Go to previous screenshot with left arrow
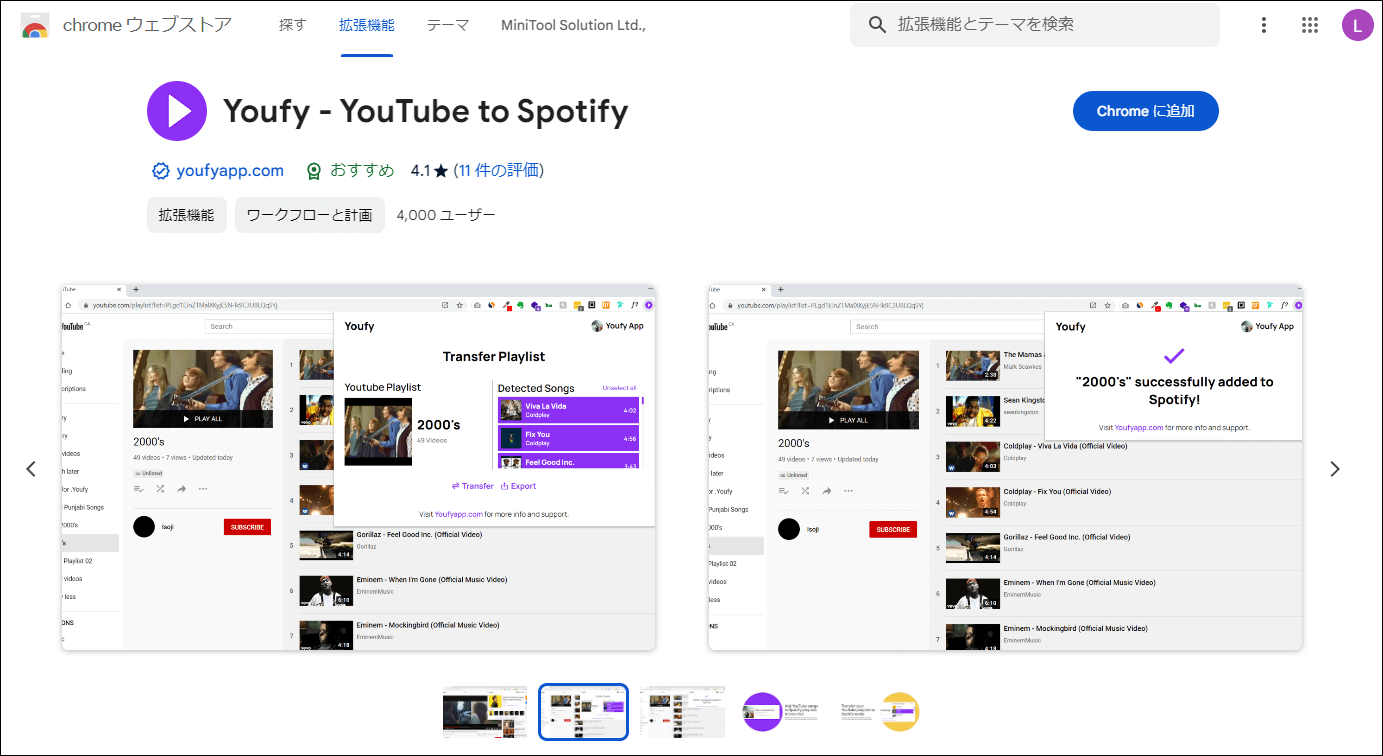 click(x=31, y=468)
